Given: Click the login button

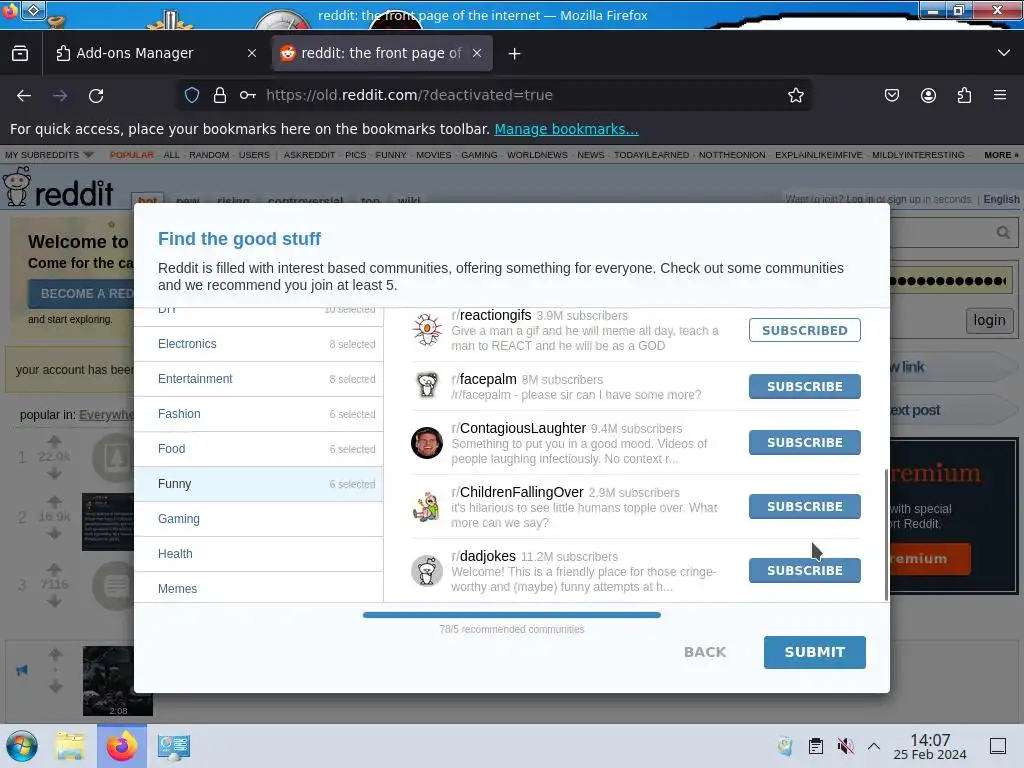Looking at the screenshot, I should point(989,320).
